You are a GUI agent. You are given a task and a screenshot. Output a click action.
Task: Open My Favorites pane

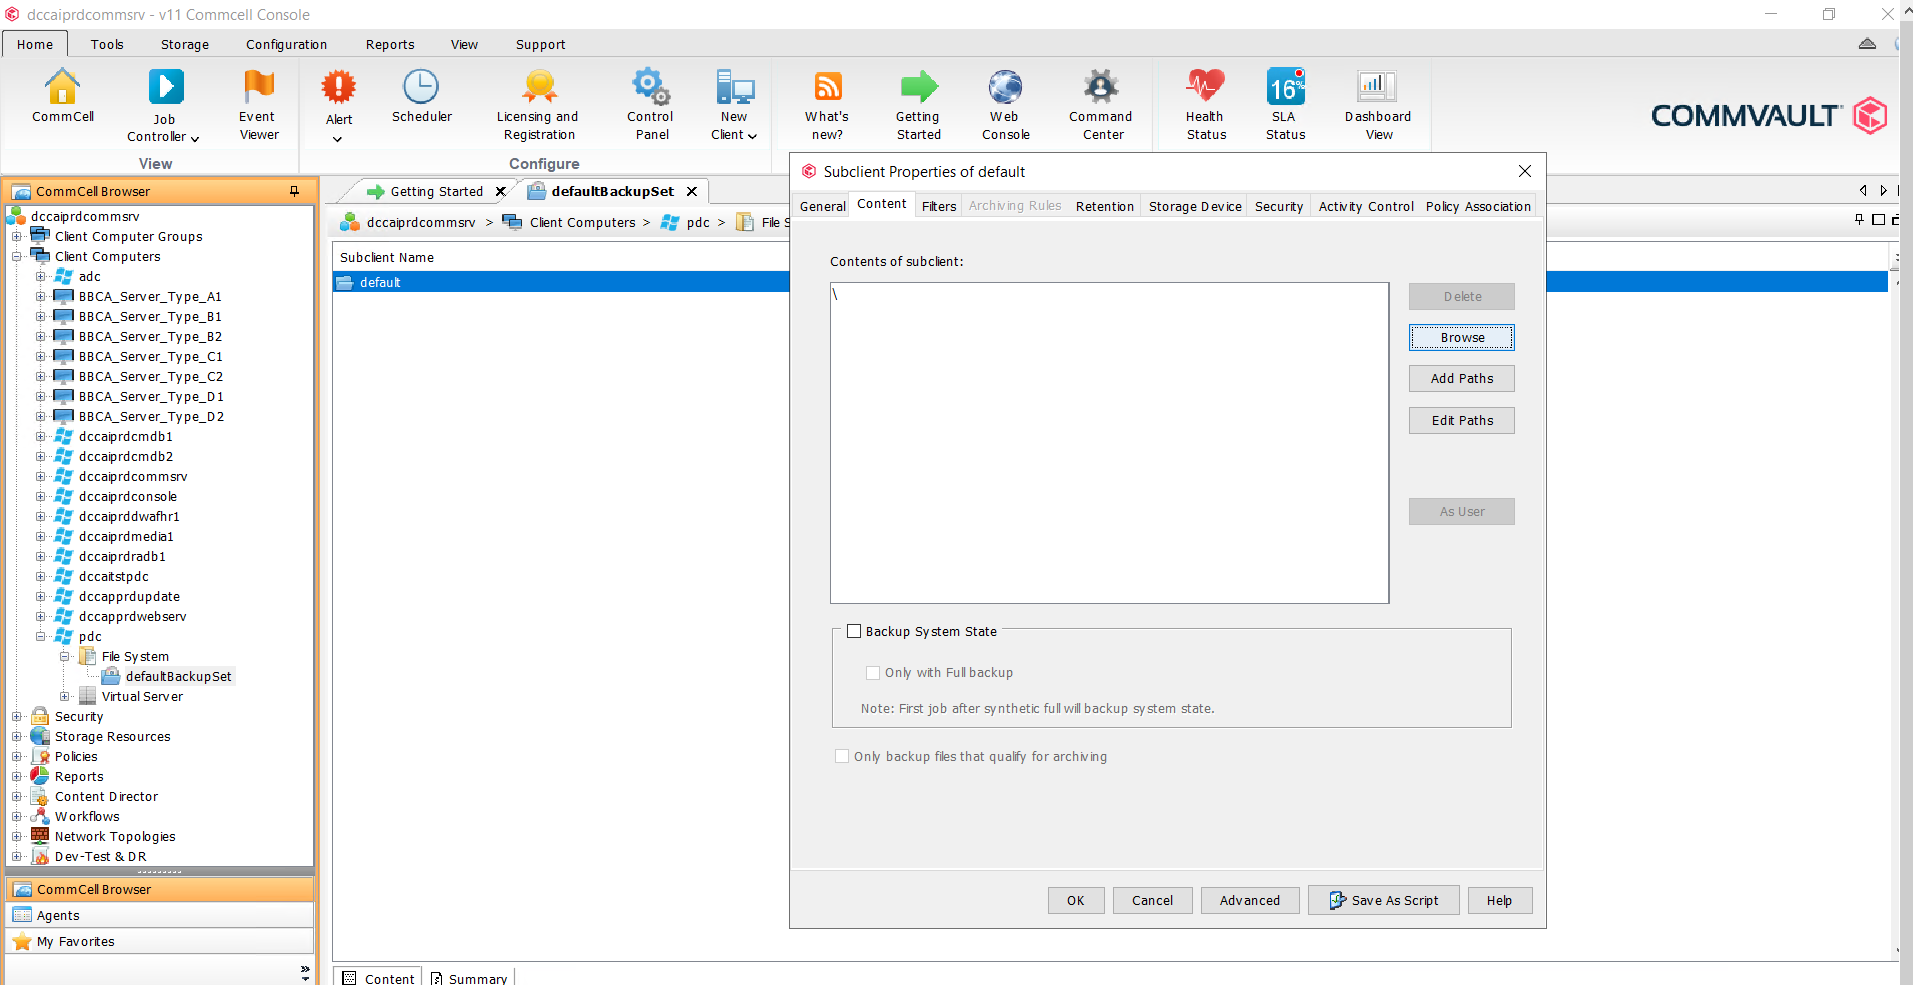click(x=160, y=941)
